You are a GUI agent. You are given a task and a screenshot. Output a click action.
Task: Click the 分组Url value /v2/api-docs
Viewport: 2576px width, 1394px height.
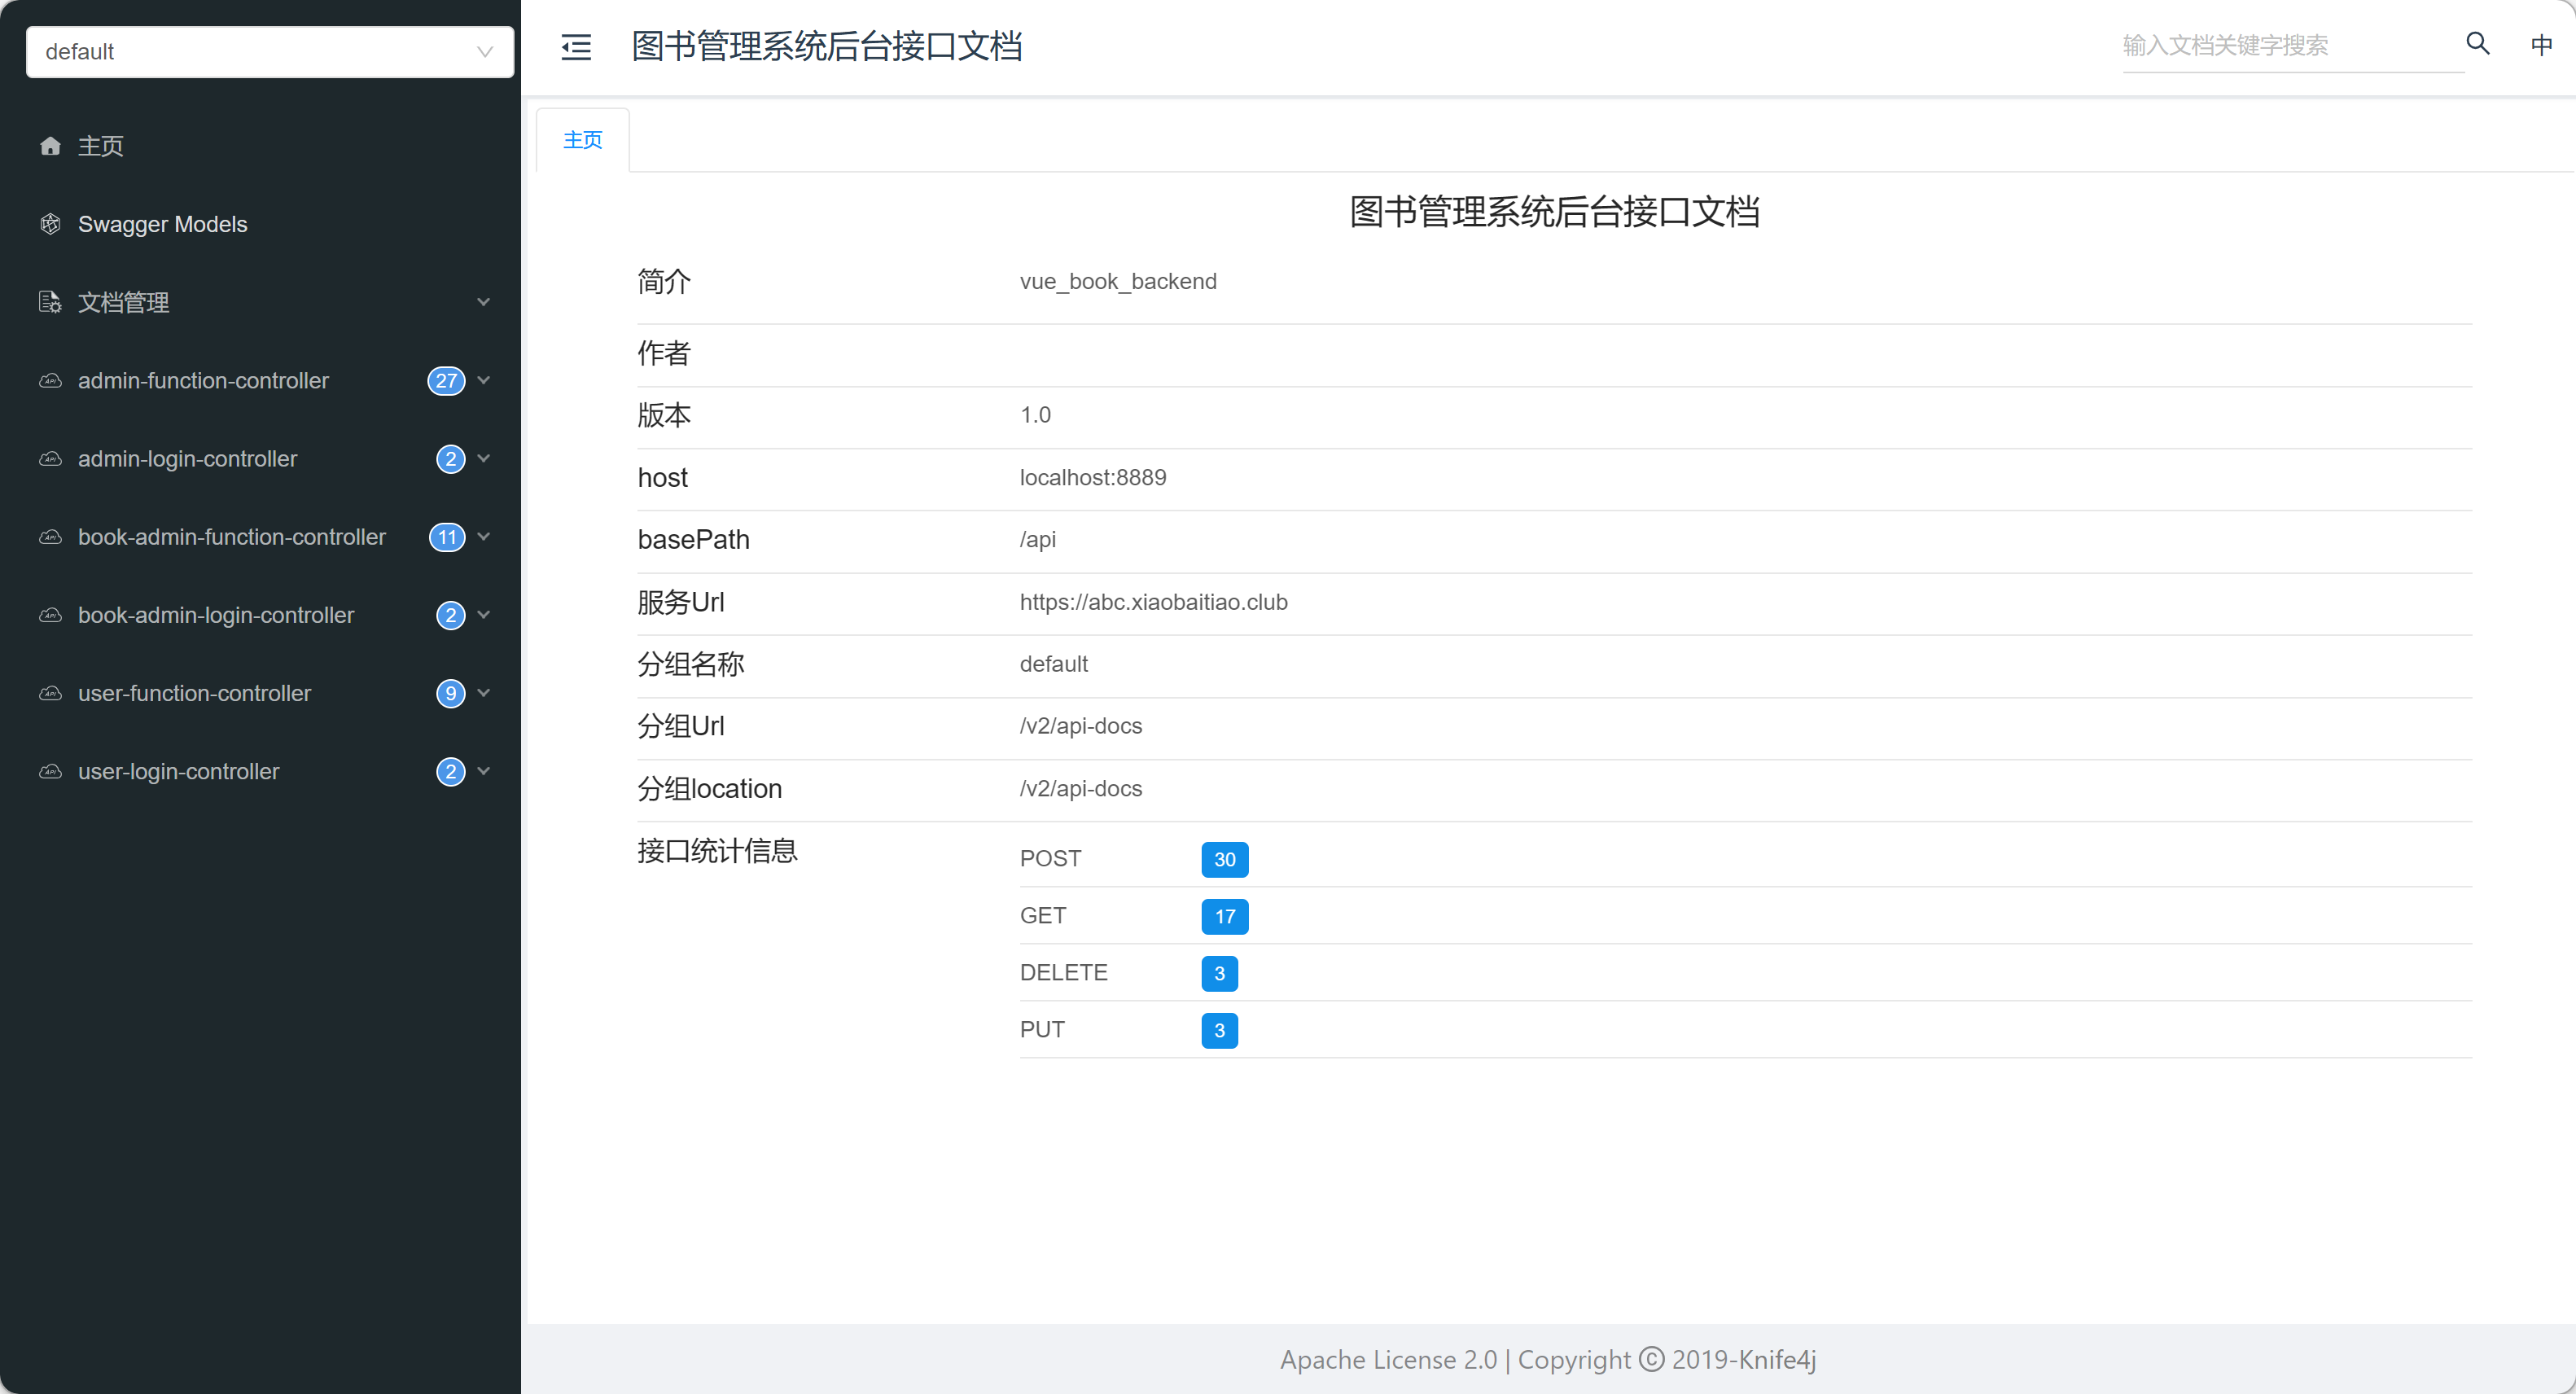point(1081,726)
